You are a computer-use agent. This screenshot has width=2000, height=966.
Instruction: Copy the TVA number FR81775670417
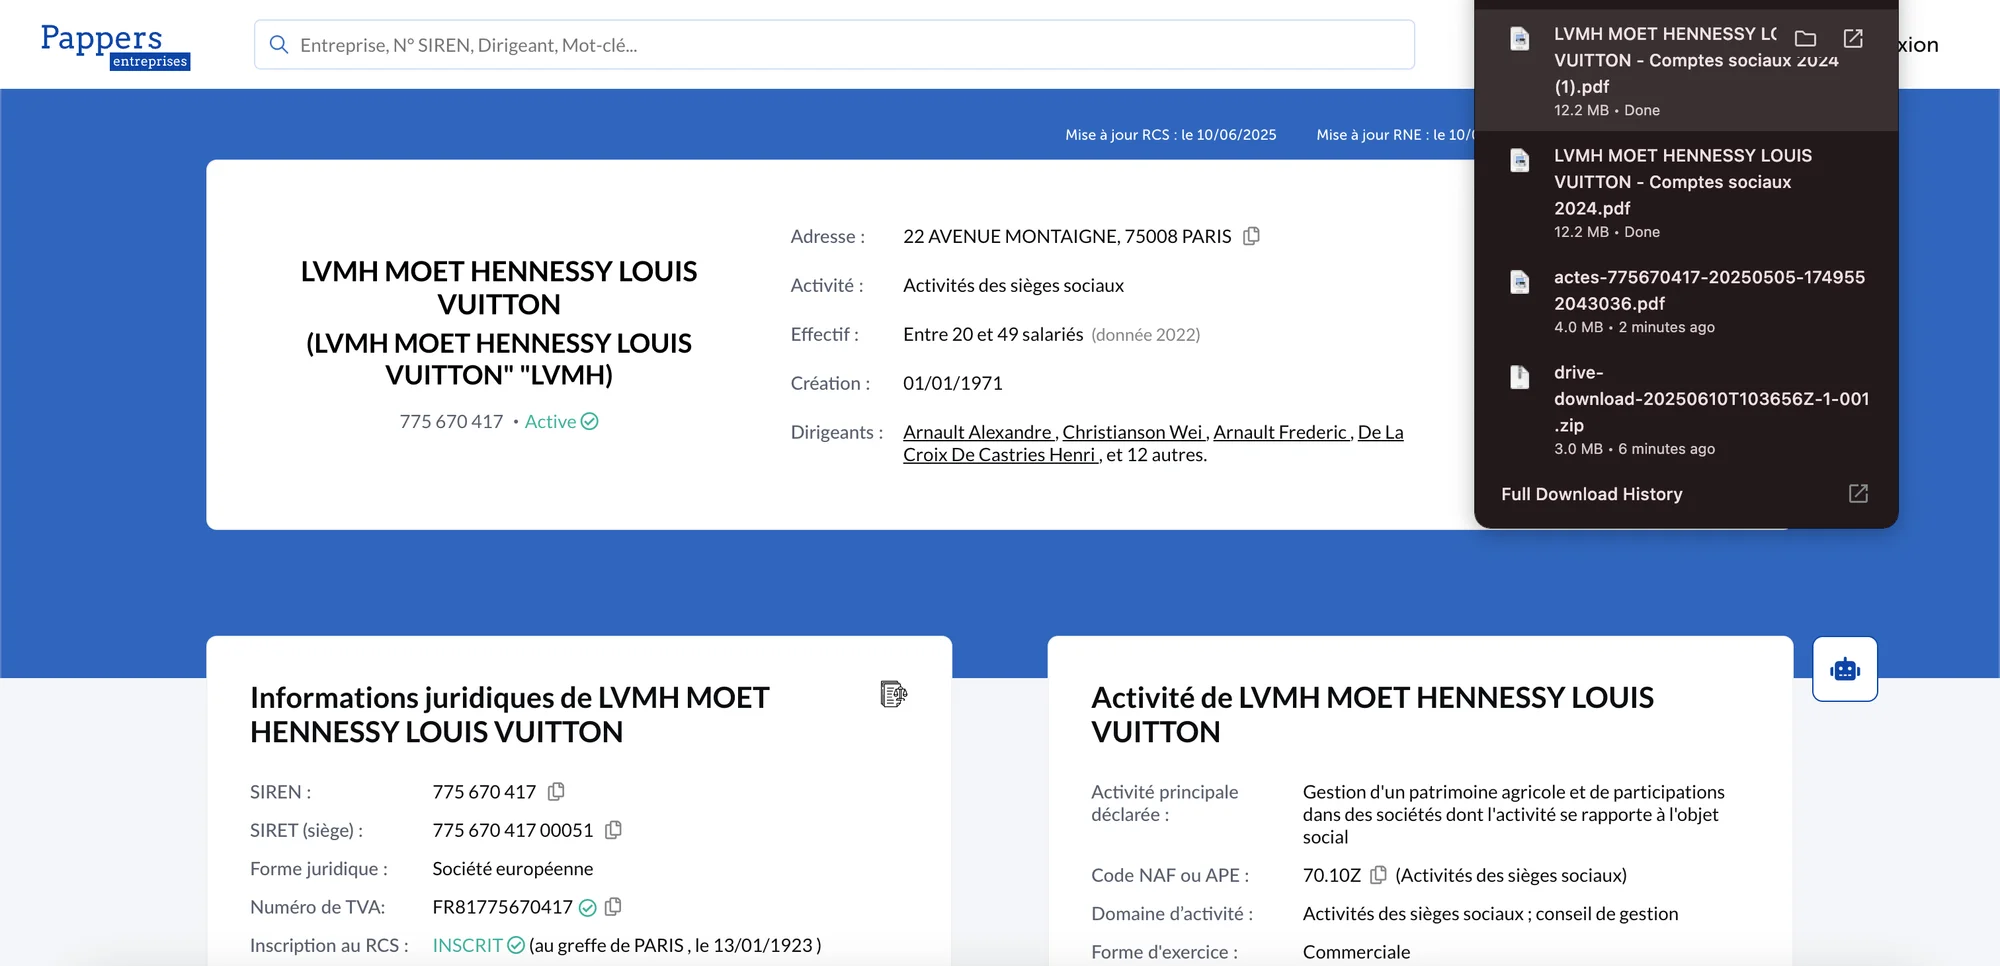(613, 907)
